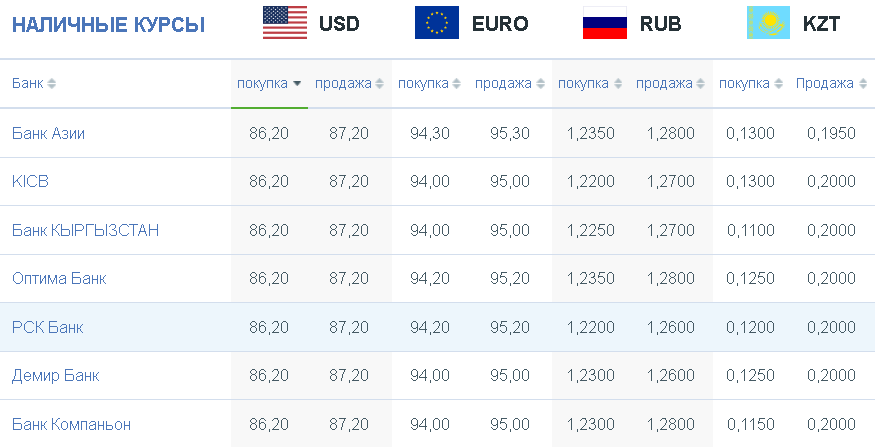Image resolution: width=879 pixels, height=447 pixels.
Task: Toggle USD покупка descending sort arrow
Action: pyautogui.click(x=297, y=84)
